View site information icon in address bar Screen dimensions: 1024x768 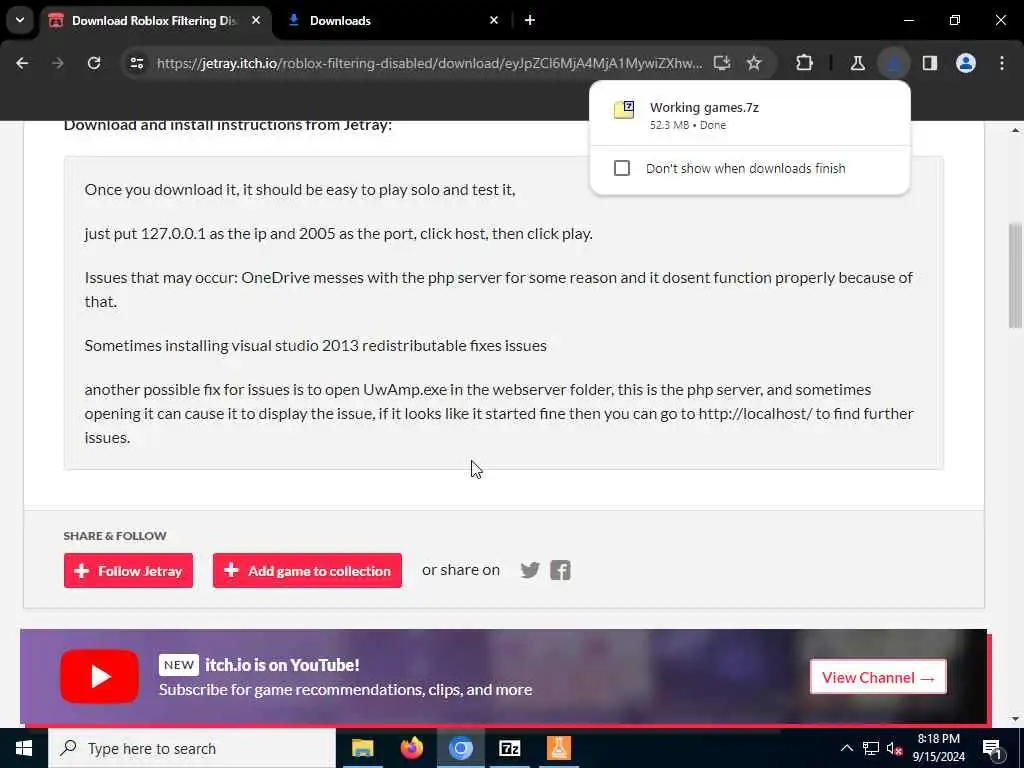coord(136,63)
